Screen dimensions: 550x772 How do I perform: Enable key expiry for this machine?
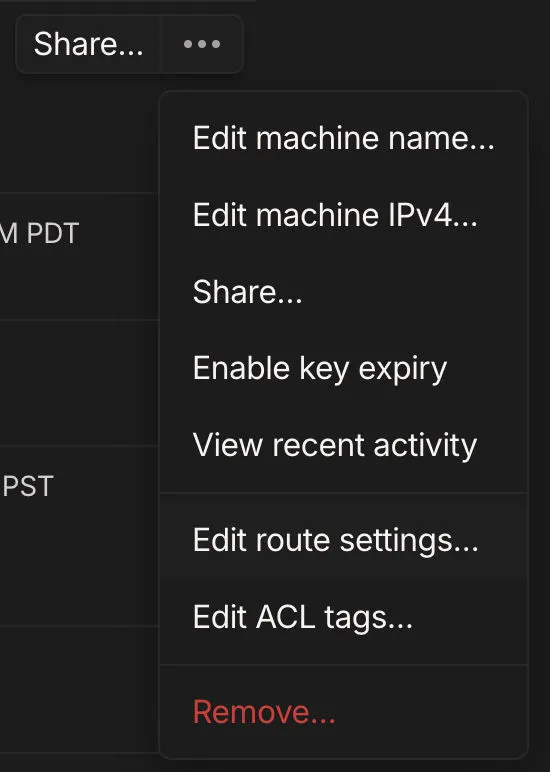344,369
